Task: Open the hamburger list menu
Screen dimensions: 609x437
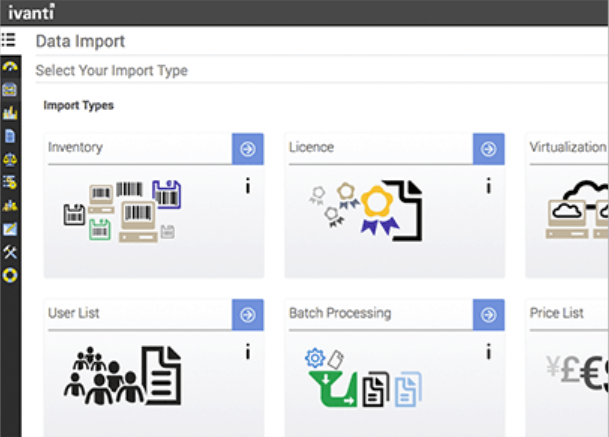Action: [9, 41]
